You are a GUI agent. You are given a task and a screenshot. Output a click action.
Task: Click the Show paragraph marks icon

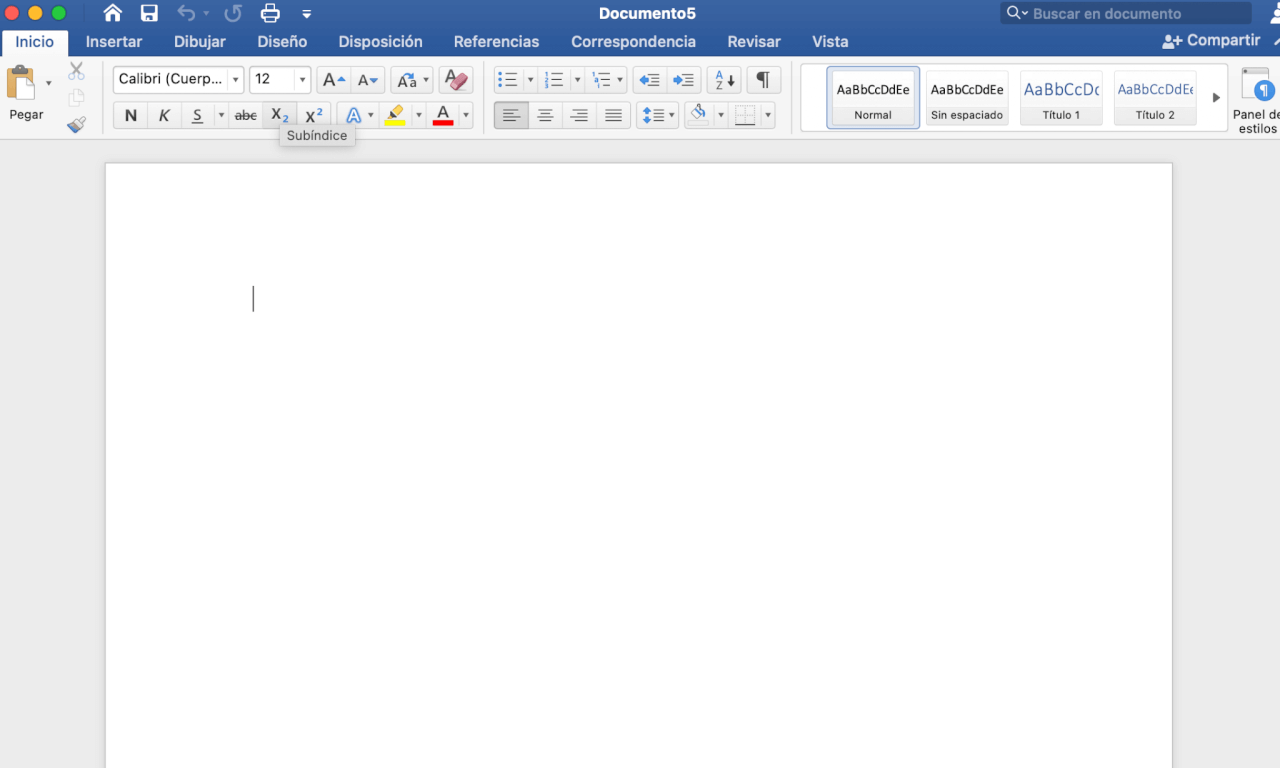coord(763,80)
